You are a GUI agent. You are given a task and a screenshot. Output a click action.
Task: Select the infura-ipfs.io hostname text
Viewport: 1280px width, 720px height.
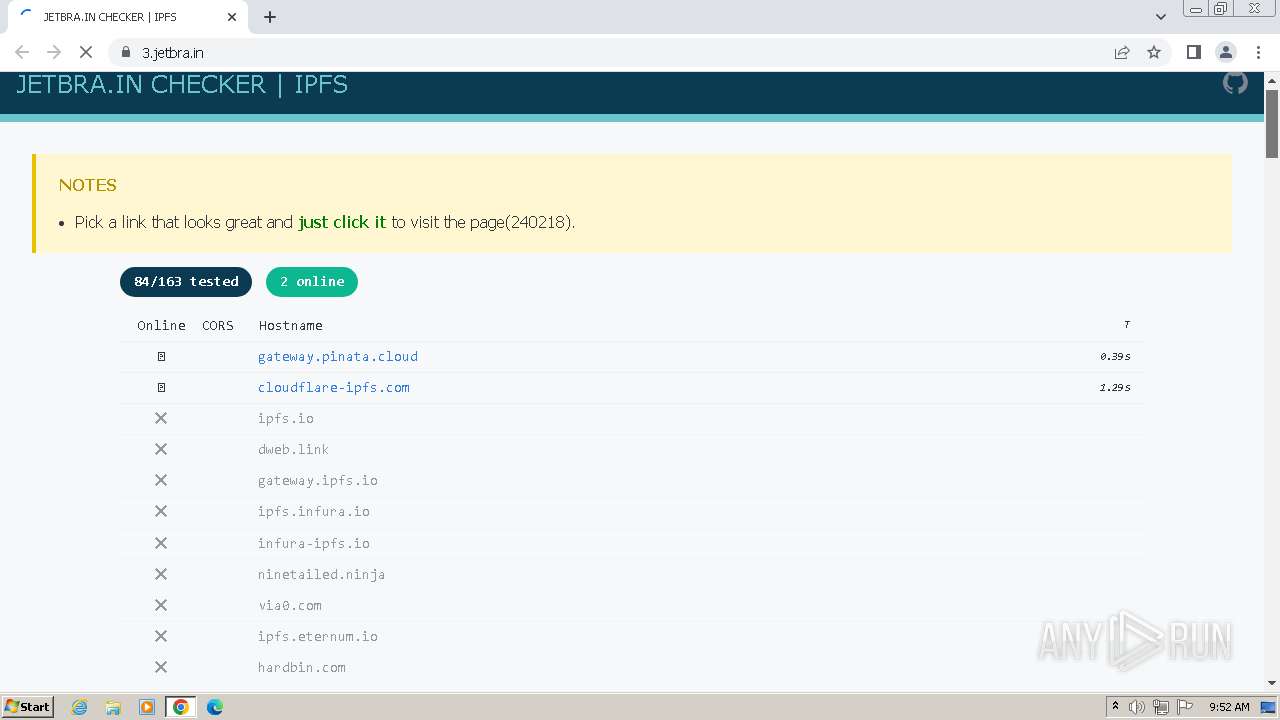[x=314, y=543]
